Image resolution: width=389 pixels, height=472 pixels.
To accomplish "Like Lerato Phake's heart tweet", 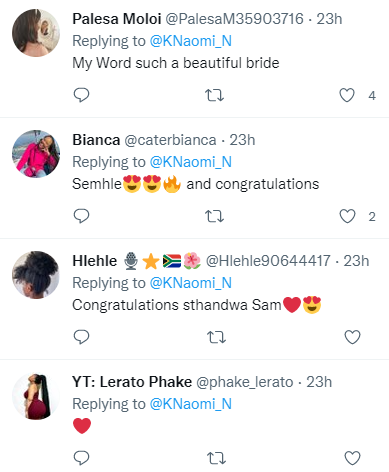I will point(352,458).
